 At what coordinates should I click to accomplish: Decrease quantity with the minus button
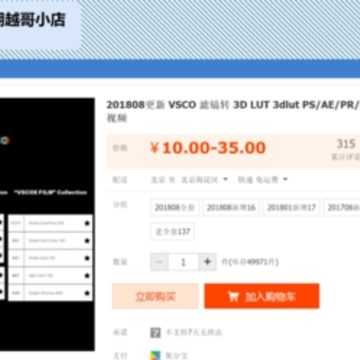click(x=159, y=262)
